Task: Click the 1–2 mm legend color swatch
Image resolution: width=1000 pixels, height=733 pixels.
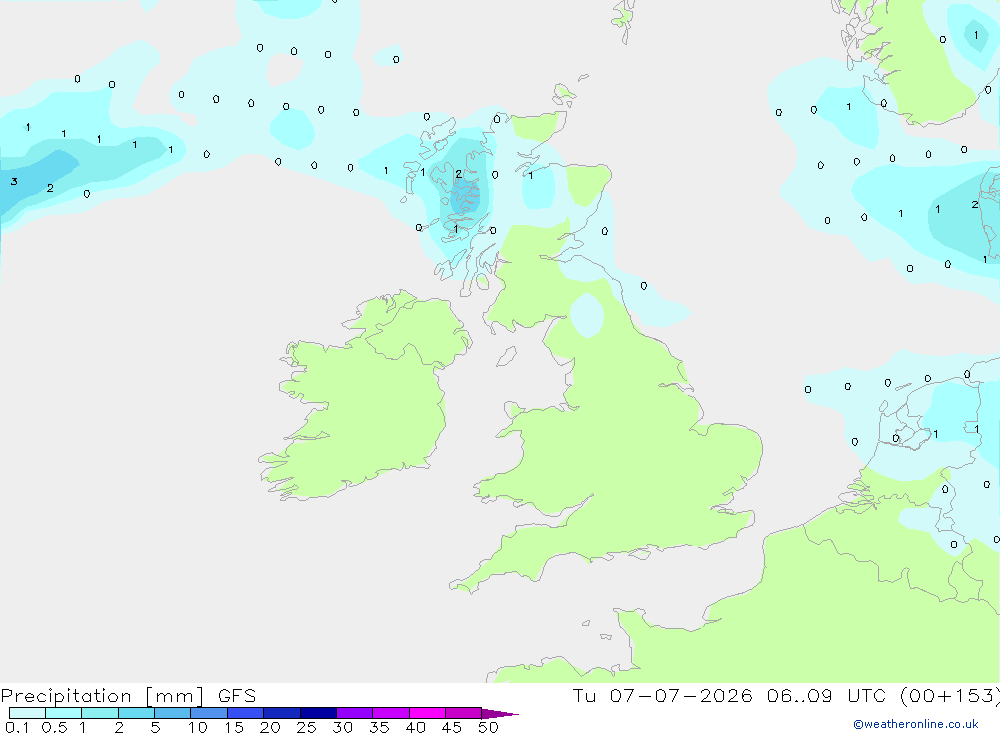Action: [99, 713]
